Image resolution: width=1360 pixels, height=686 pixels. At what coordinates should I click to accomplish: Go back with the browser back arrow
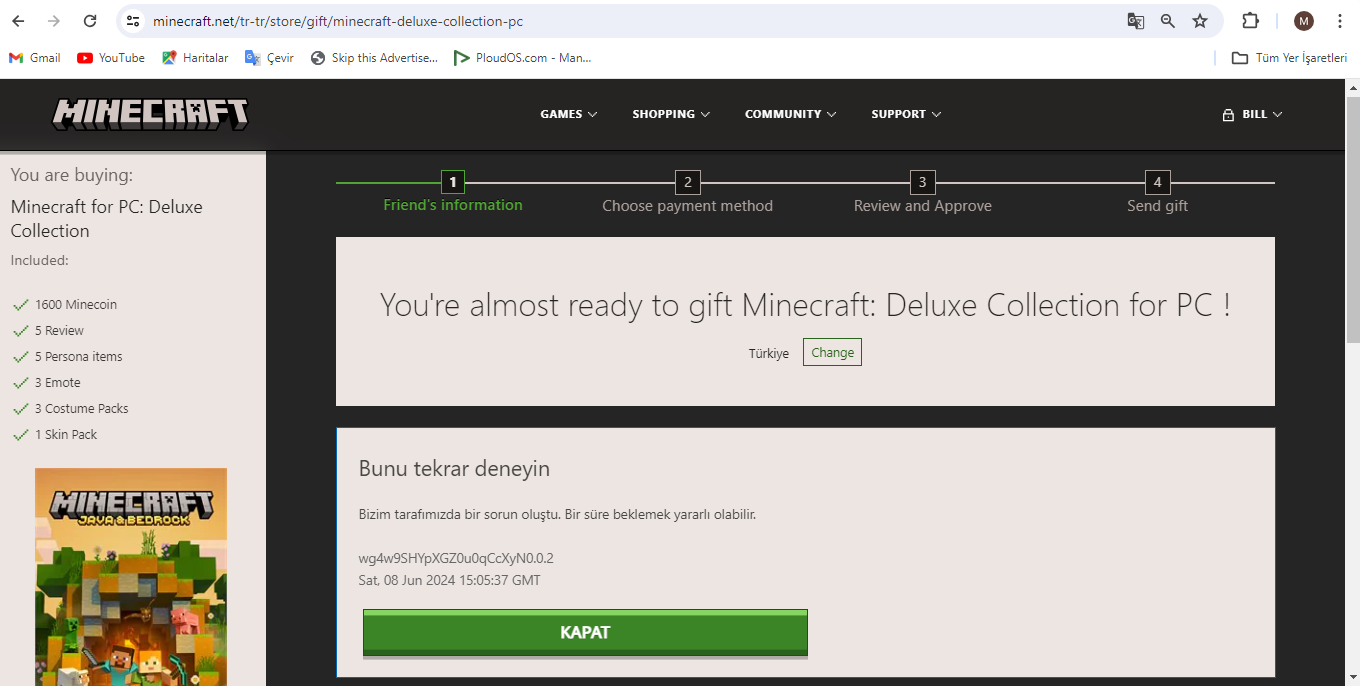pos(18,21)
